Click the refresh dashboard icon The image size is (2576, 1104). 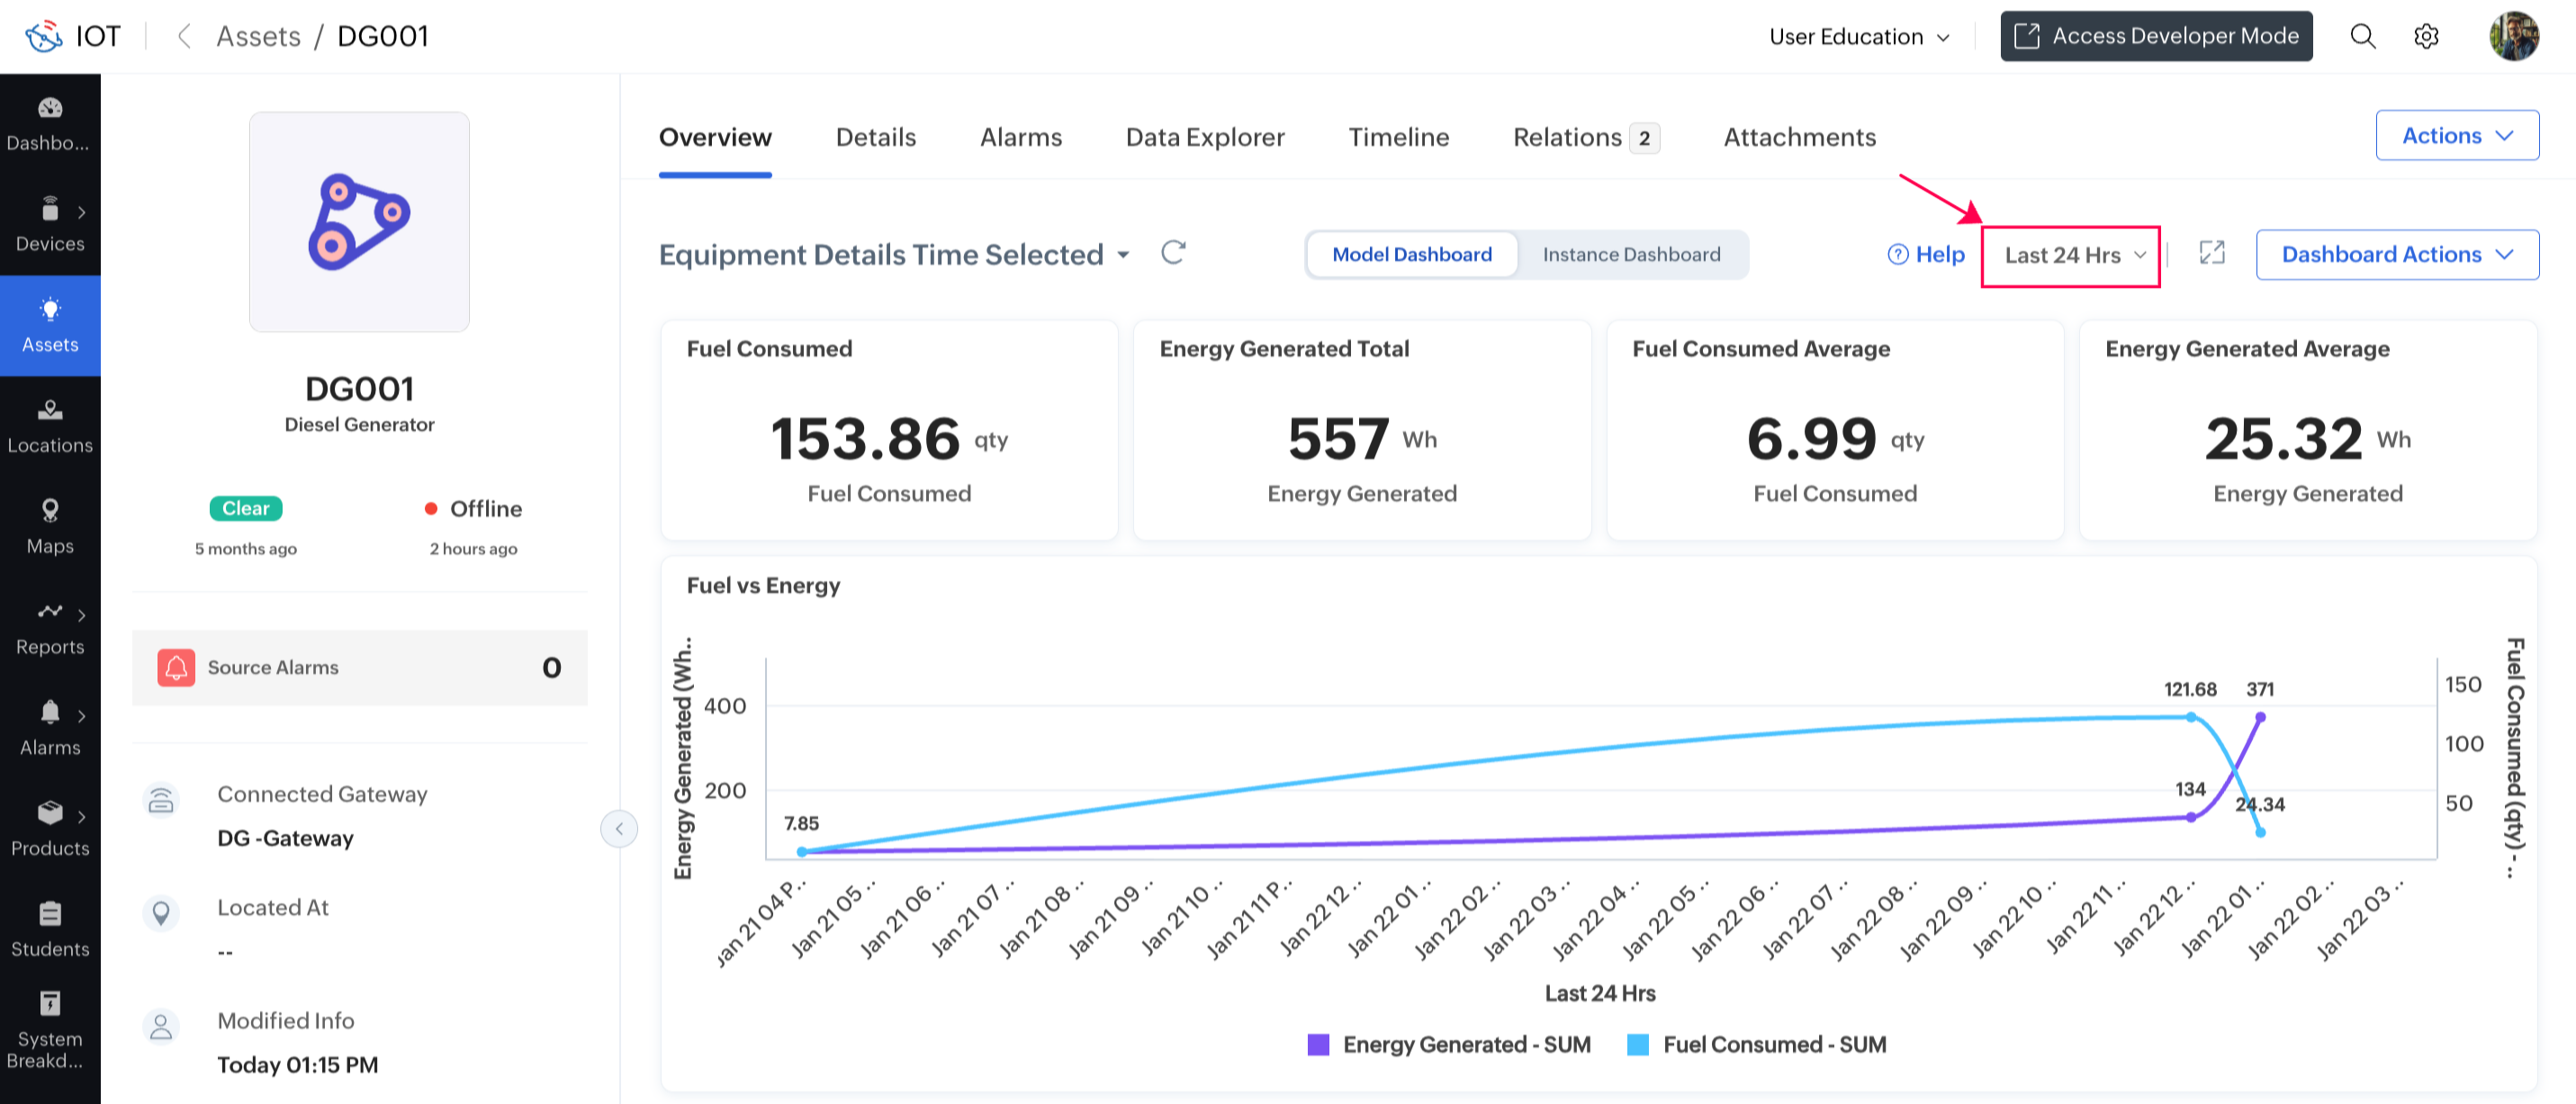[x=1173, y=253]
